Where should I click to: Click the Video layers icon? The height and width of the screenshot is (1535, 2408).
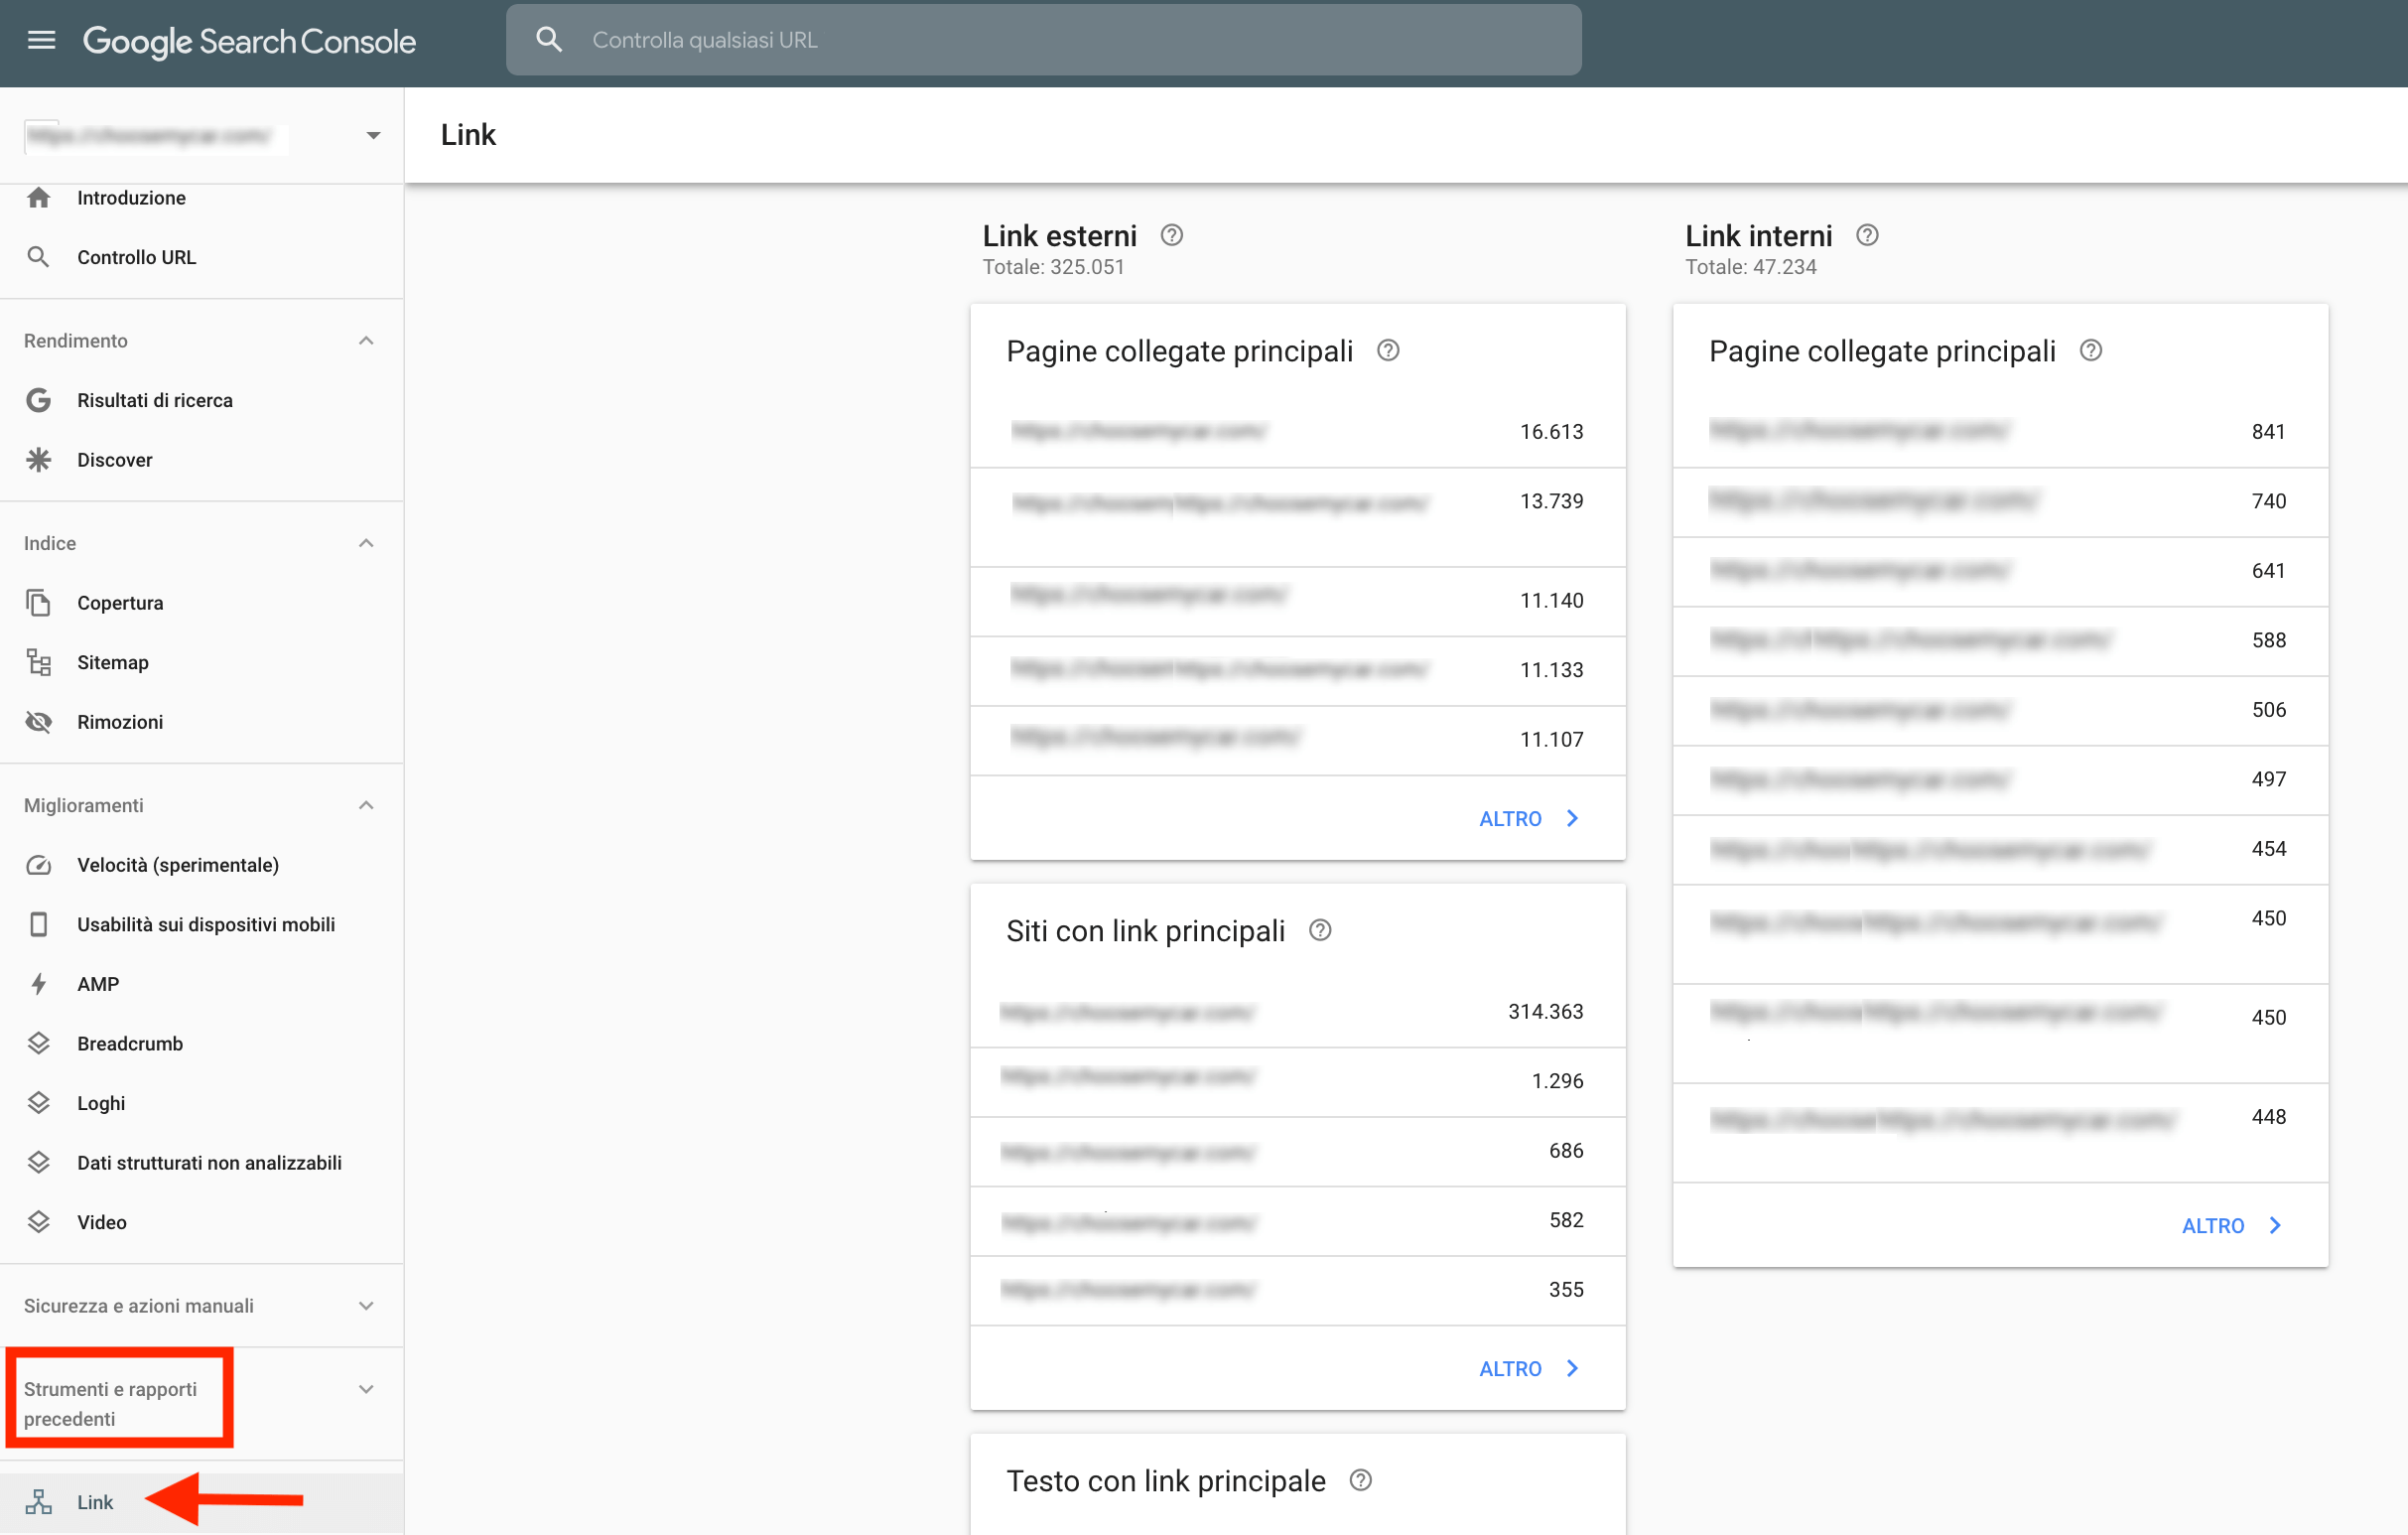[x=39, y=1222]
